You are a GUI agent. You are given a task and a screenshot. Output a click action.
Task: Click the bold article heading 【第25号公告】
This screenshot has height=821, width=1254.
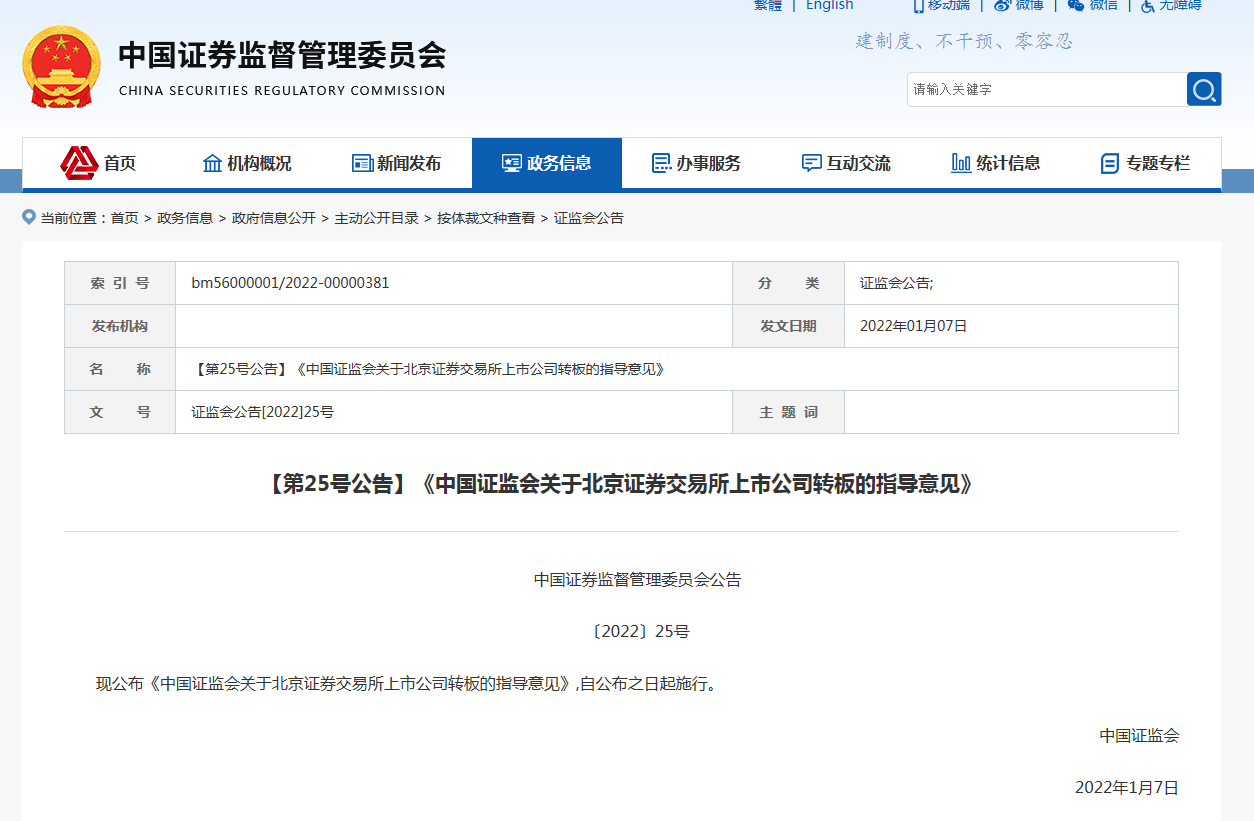621,485
